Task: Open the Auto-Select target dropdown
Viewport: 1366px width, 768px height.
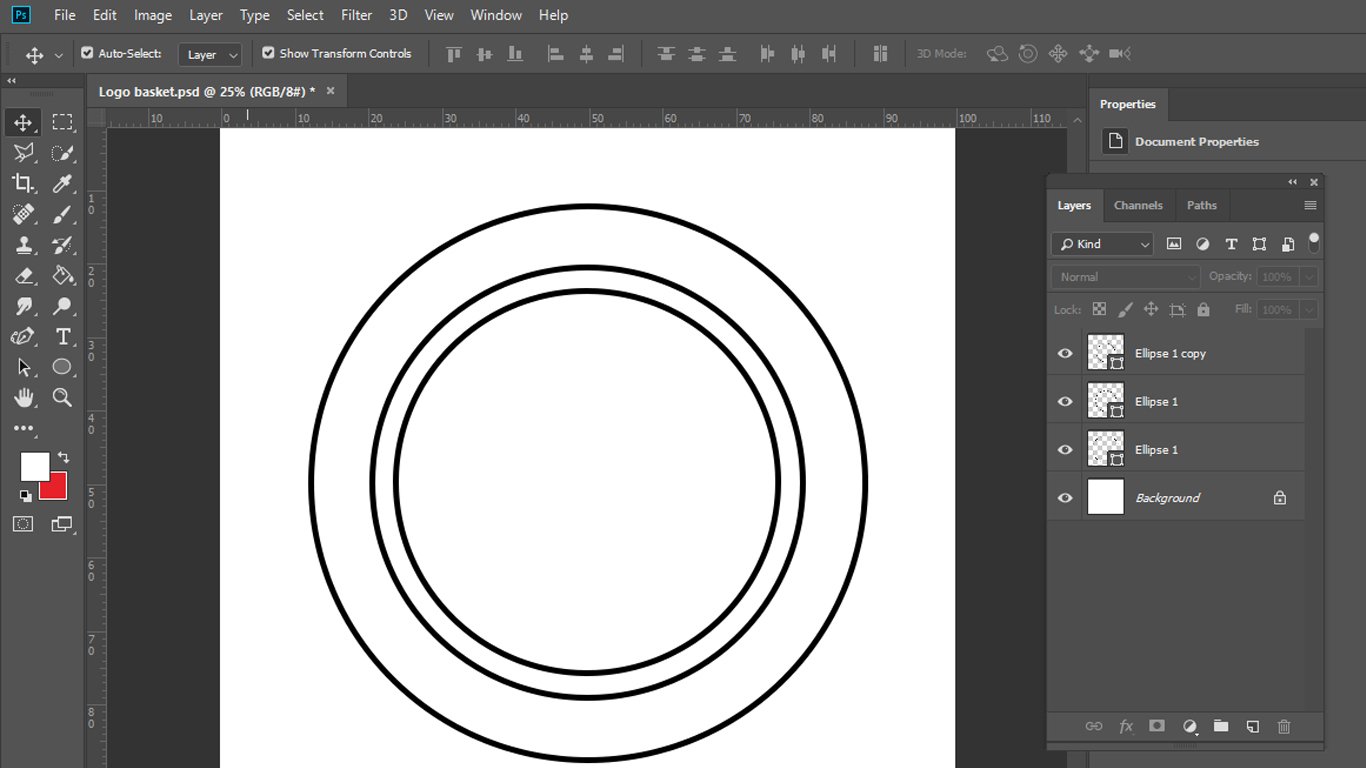Action: click(x=209, y=54)
